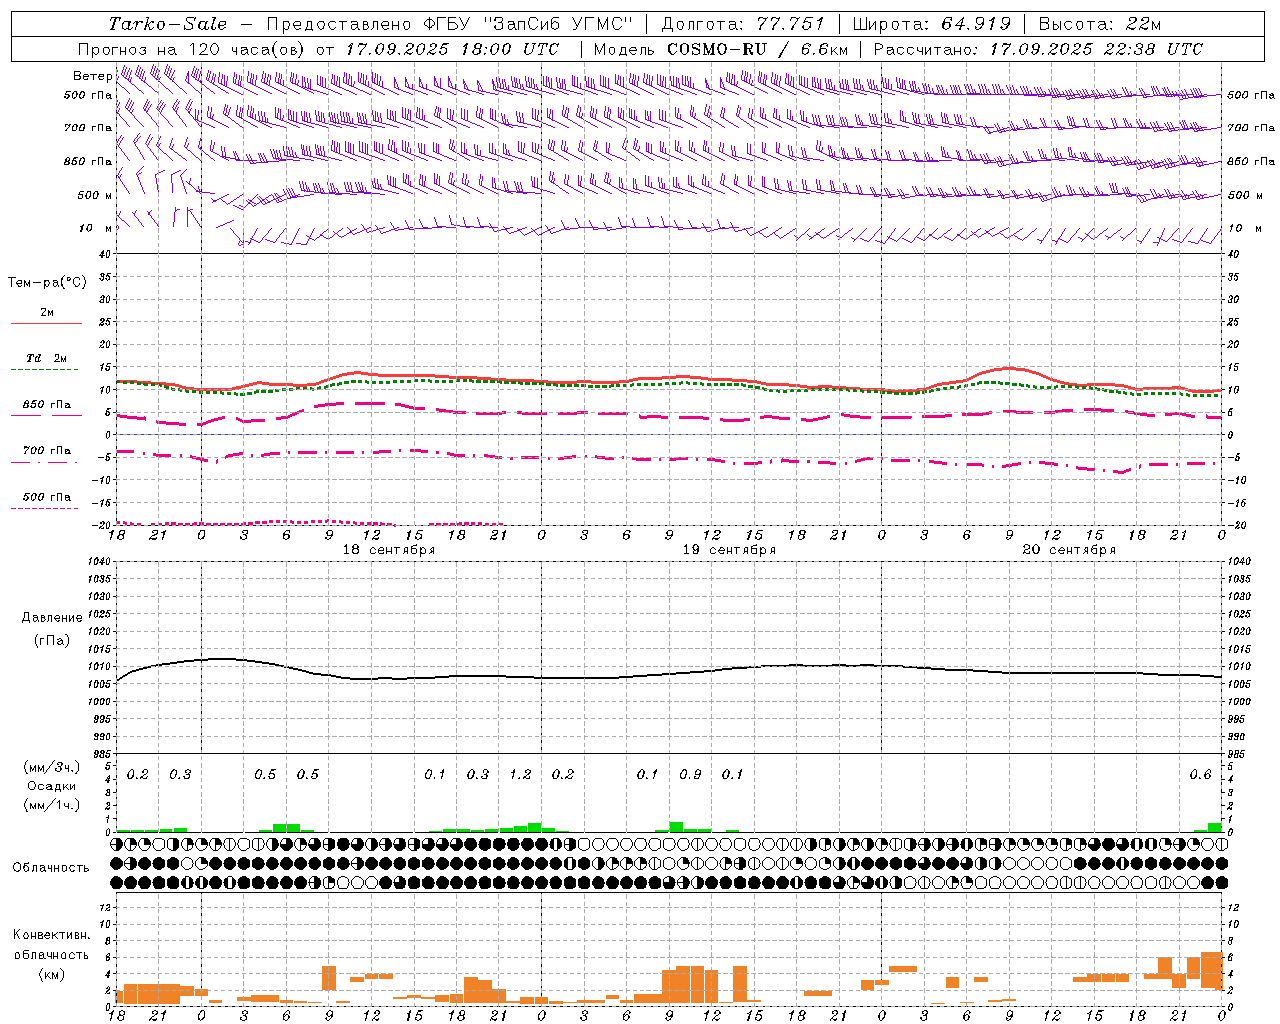
Task: Click the '20 сентября' date label
Action: pos(1069,550)
